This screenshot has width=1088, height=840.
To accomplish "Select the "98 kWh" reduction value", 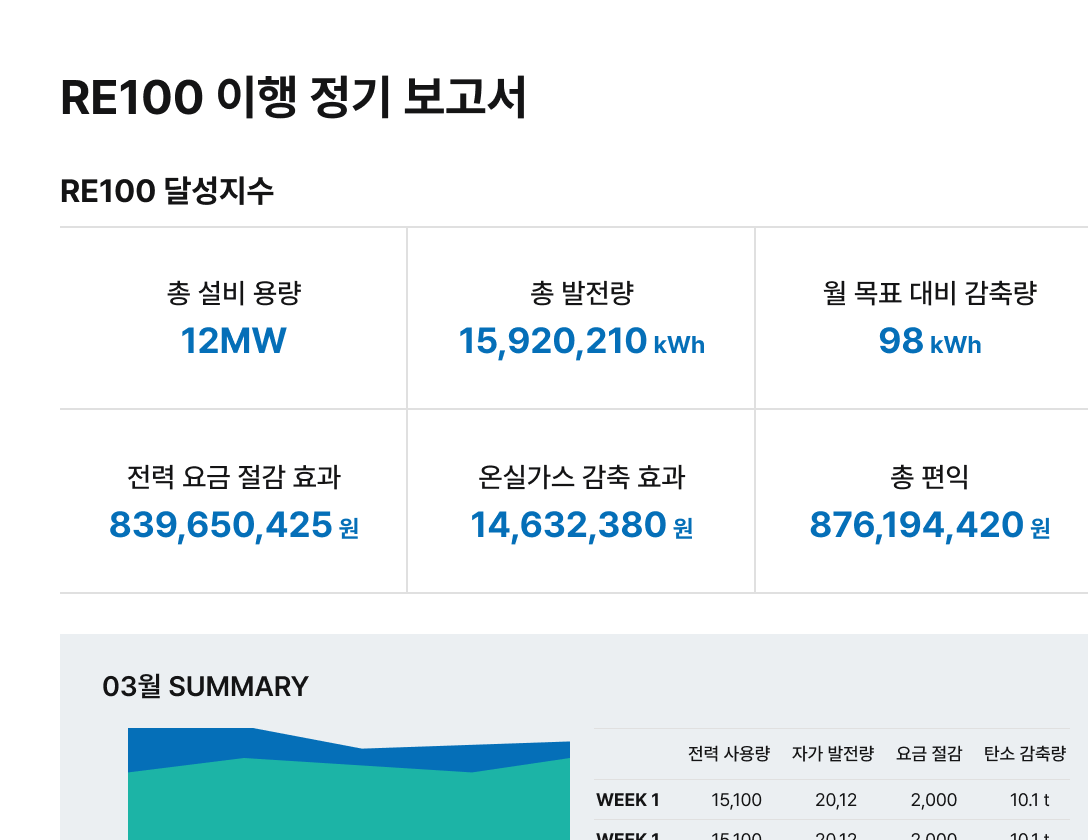I will click(x=930, y=341).
